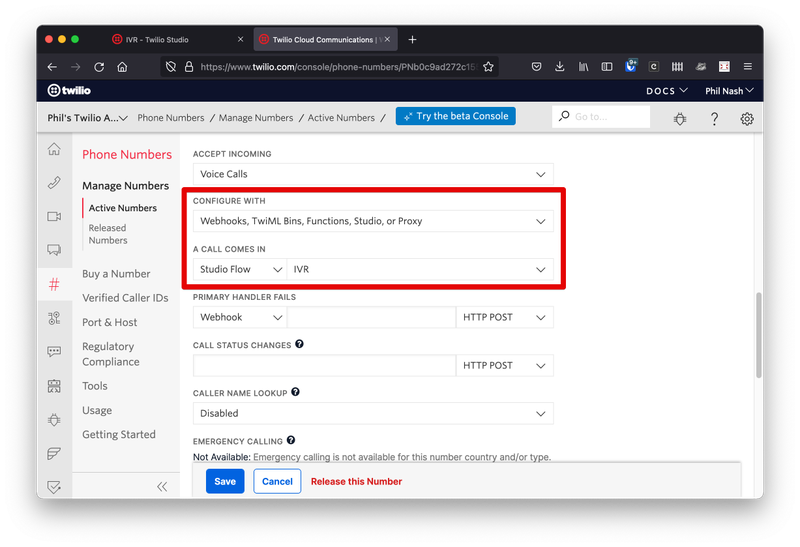Open Call Status Changes HTTP POST dropdown
Screen dimensions: 800x547
click(x=505, y=365)
